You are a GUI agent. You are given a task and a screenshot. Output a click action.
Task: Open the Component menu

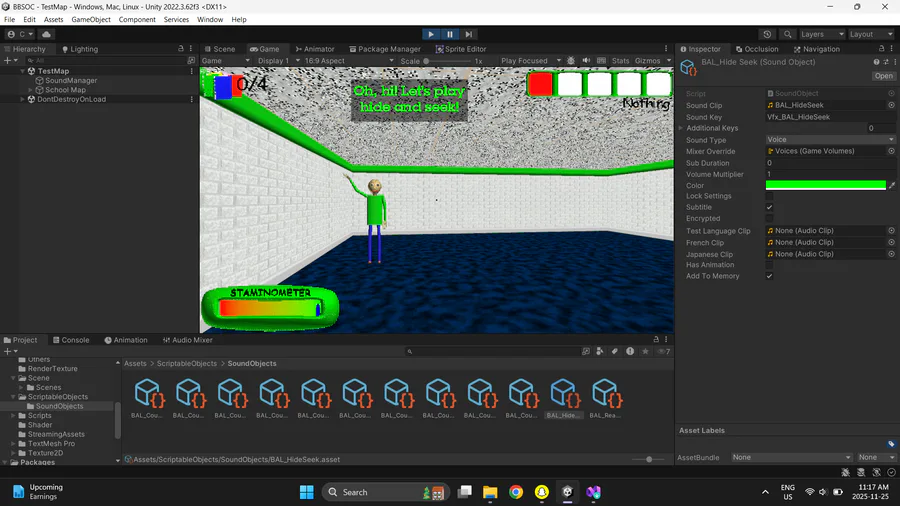[137, 20]
